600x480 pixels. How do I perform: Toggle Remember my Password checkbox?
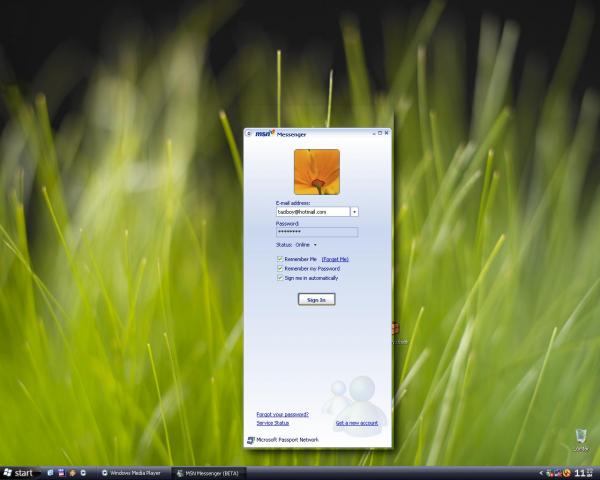pyautogui.click(x=280, y=268)
